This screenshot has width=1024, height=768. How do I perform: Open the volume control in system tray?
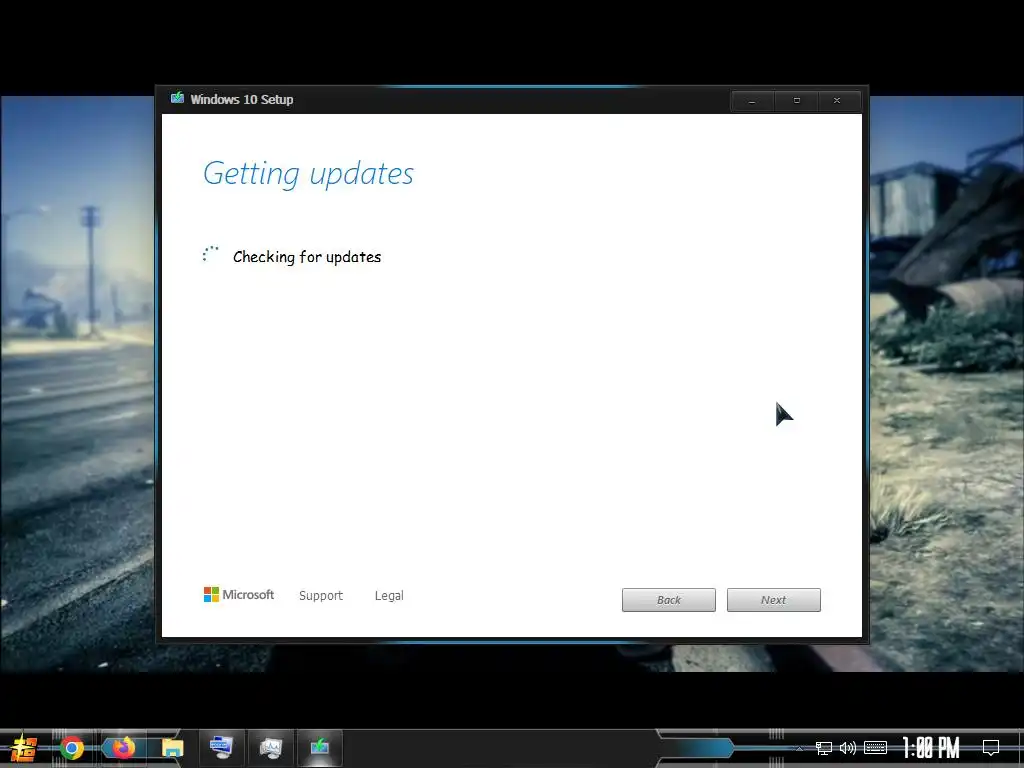tap(848, 748)
